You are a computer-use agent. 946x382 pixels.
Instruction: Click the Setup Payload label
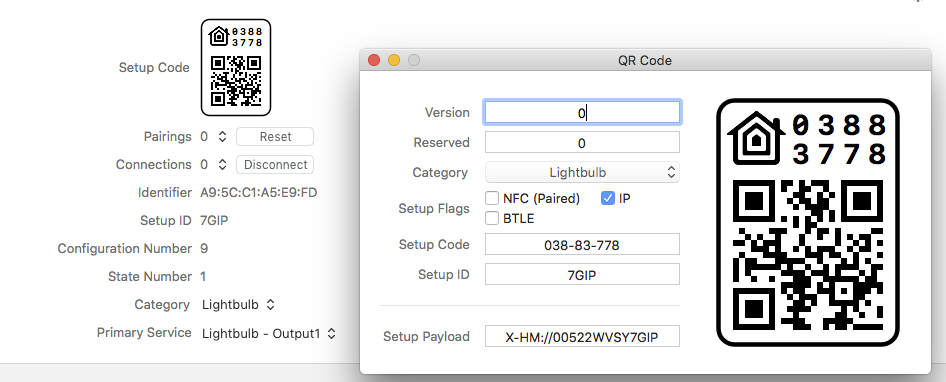point(426,336)
